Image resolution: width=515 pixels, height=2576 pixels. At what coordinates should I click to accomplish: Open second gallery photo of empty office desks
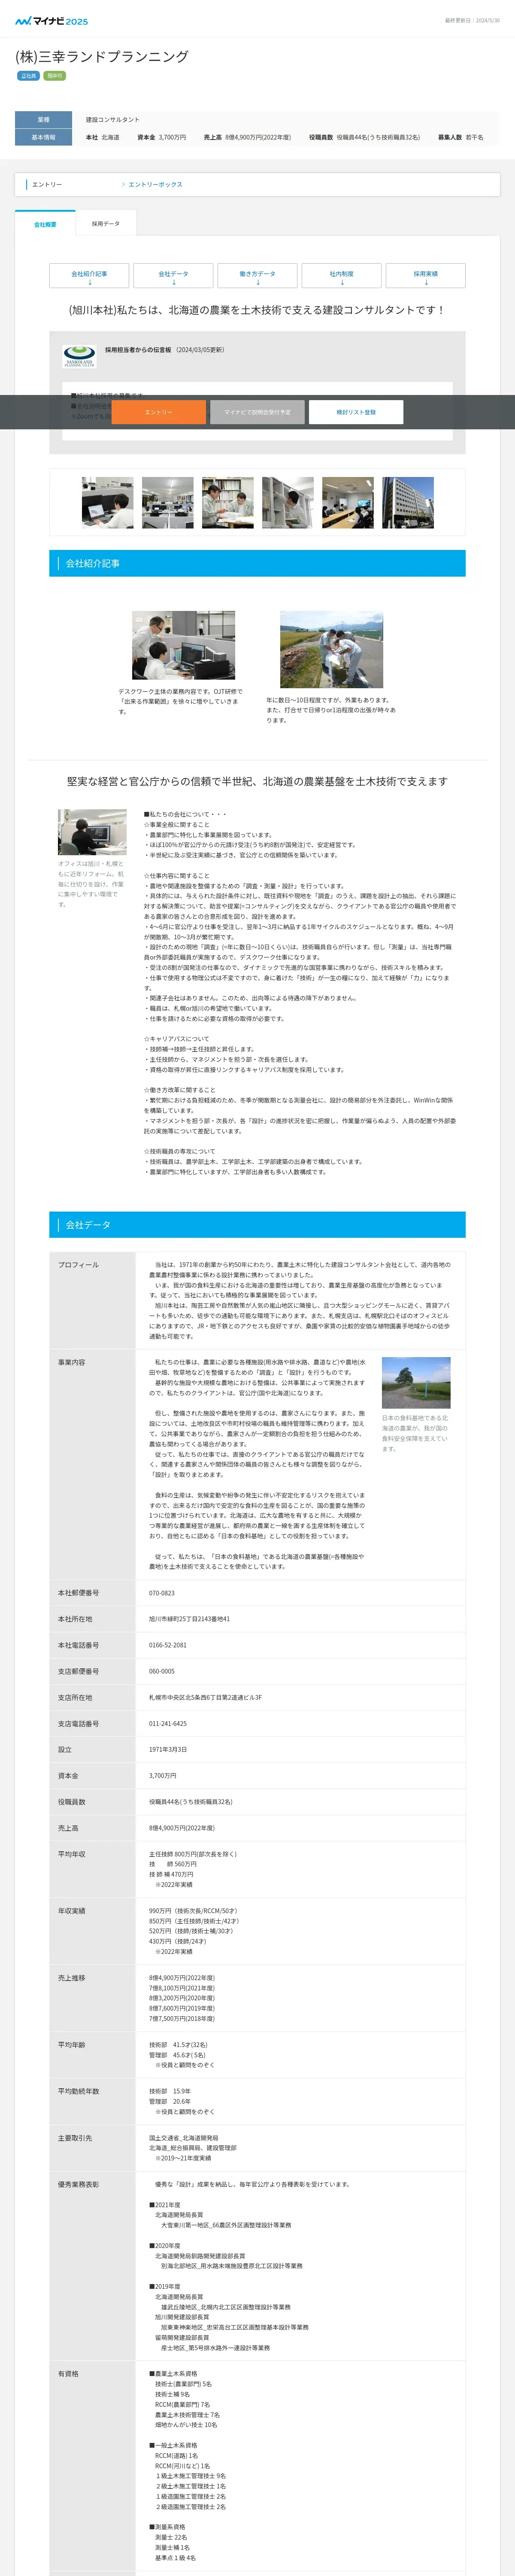pos(168,503)
